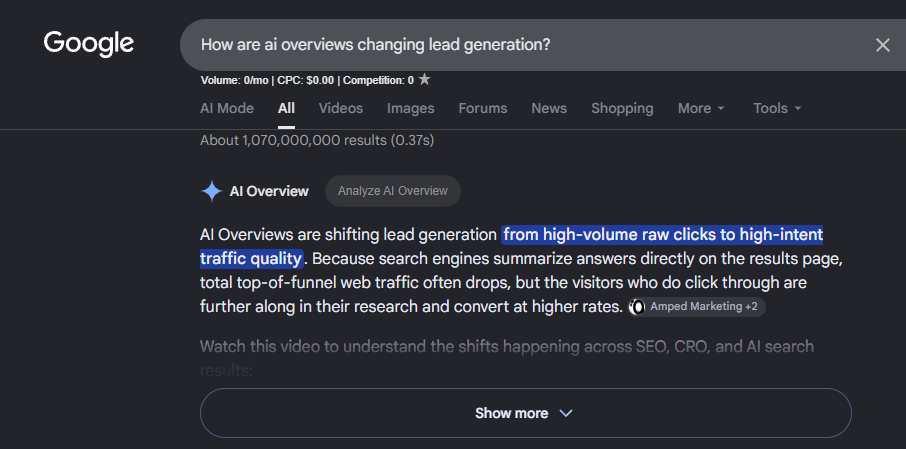The image size is (906, 449).
Task: Star the keyword next to Competition: 0
Action: [x=424, y=80]
